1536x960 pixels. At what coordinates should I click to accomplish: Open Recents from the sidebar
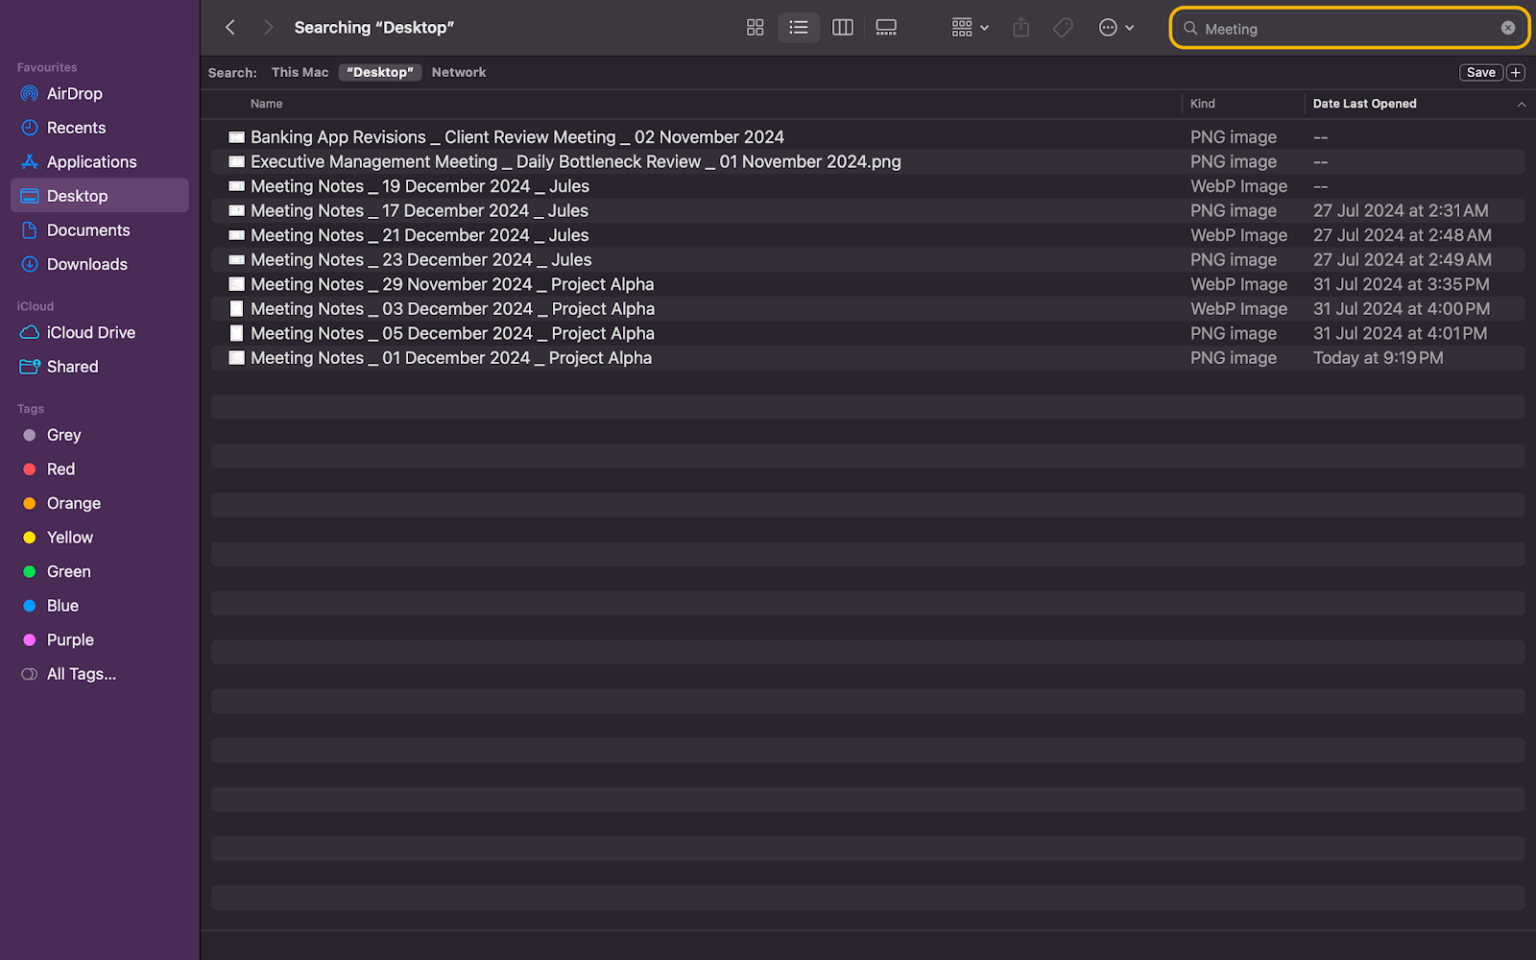tap(77, 127)
